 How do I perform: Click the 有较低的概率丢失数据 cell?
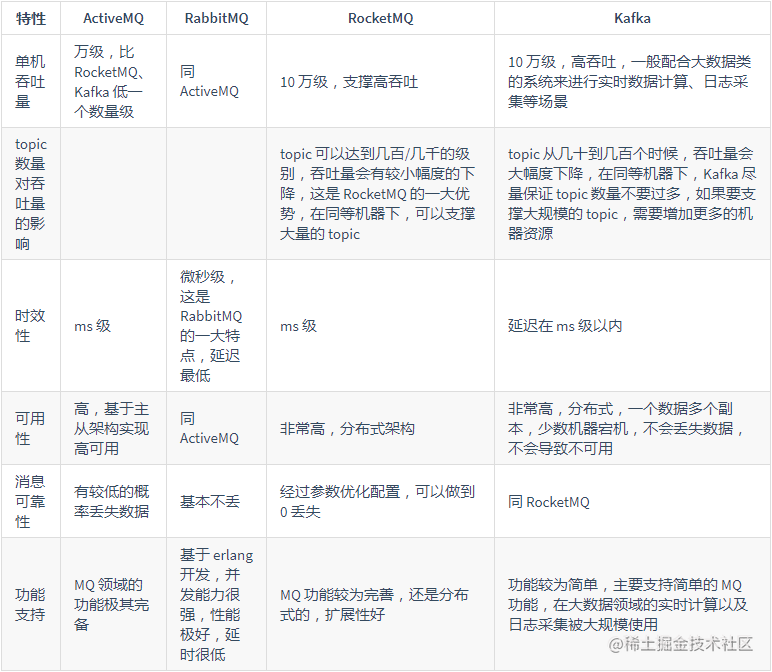(113, 501)
